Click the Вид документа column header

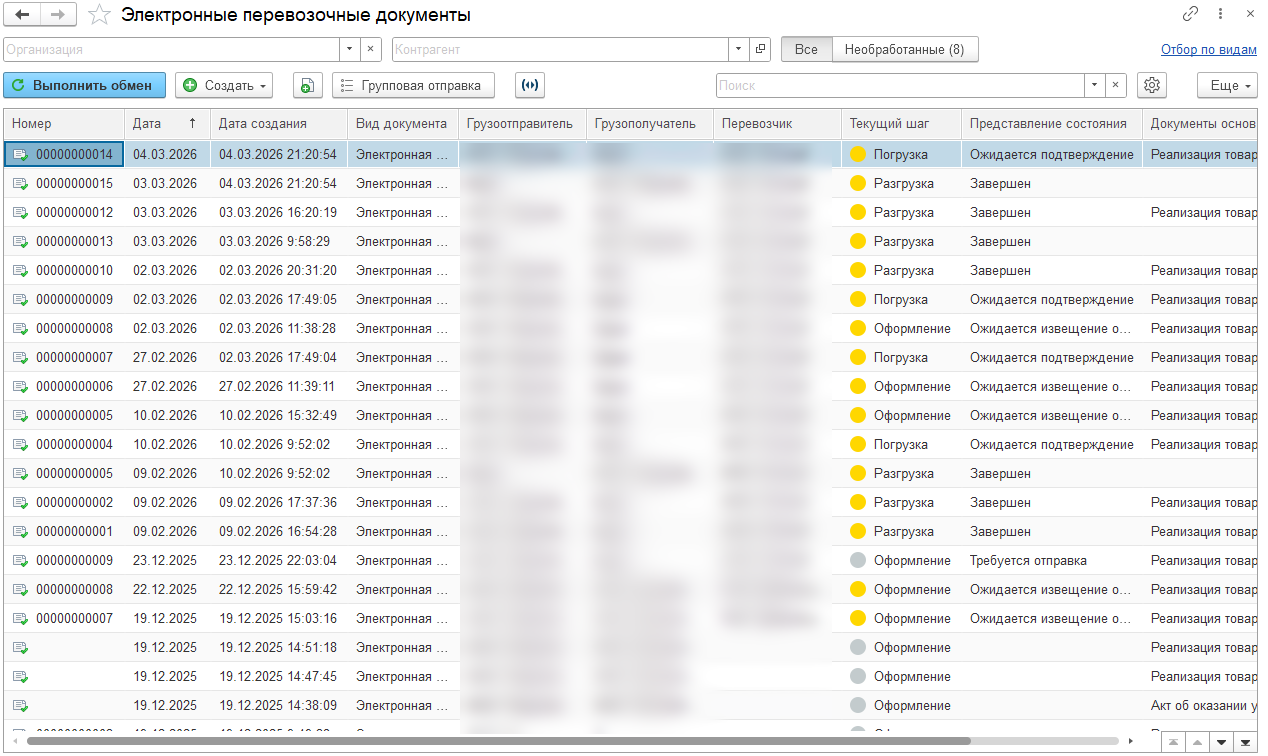403,124
